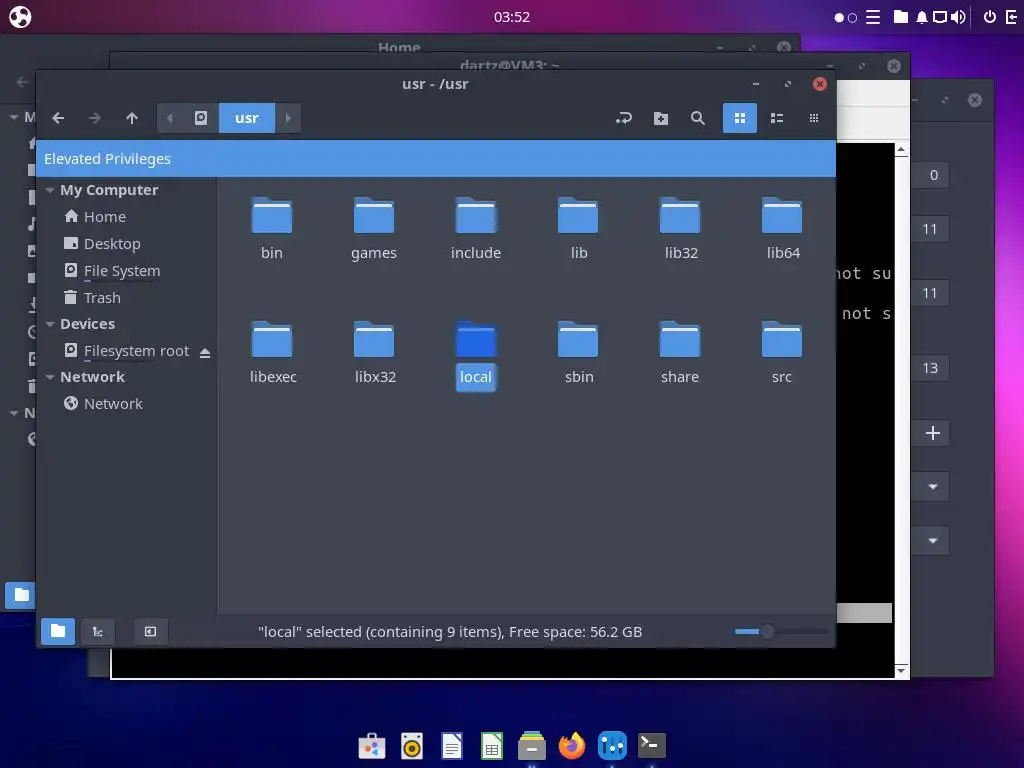Select the lib32 folder
Image resolution: width=1024 pixels, height=768 pixels.
coord(680,229)
